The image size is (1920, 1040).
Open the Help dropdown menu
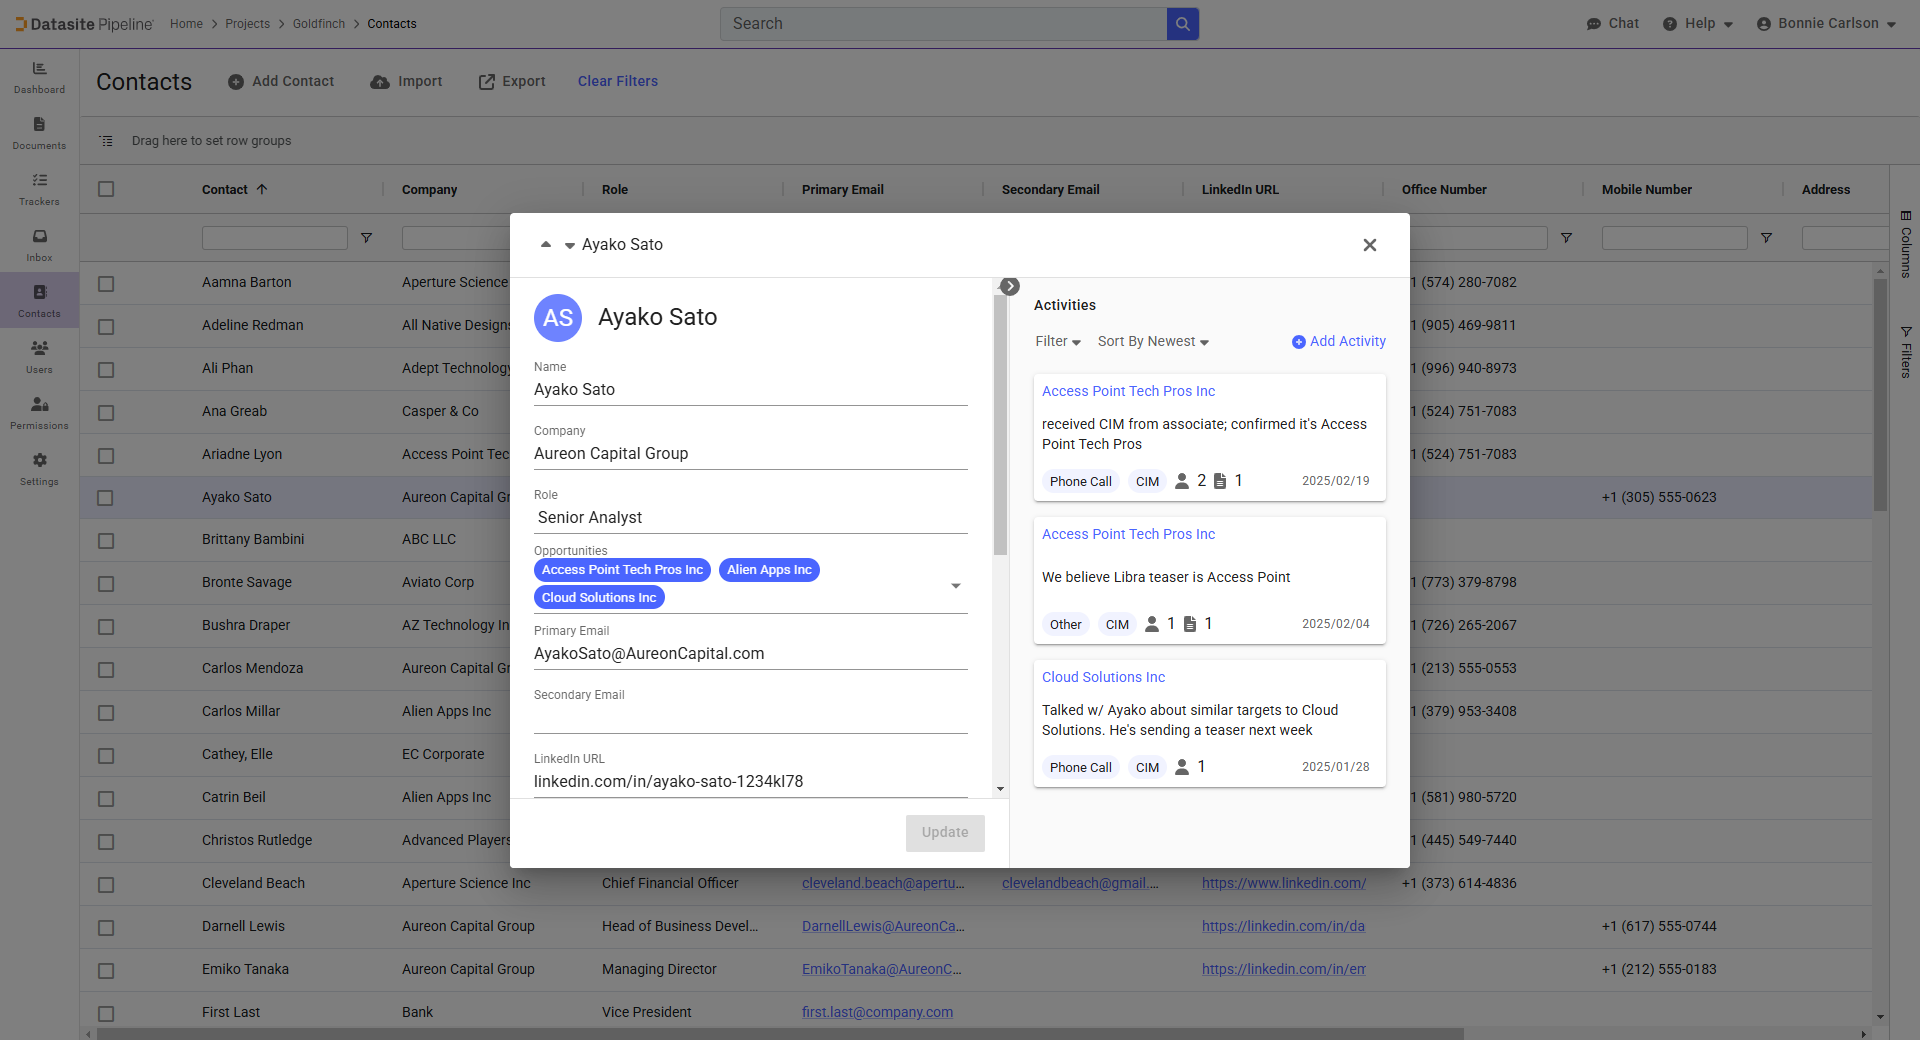click(x=1698, y=24)
